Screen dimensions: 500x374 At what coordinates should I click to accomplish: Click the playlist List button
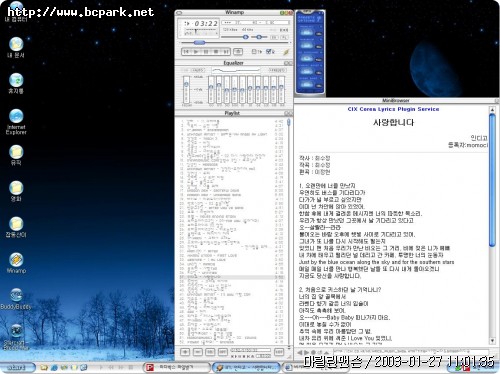click(x=279, y=352)
